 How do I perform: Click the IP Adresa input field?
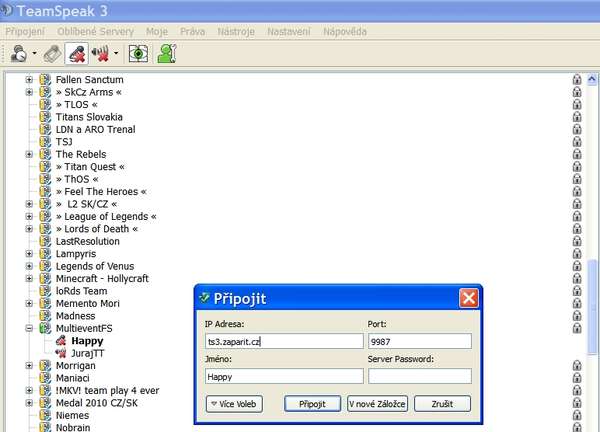[284, 341]
